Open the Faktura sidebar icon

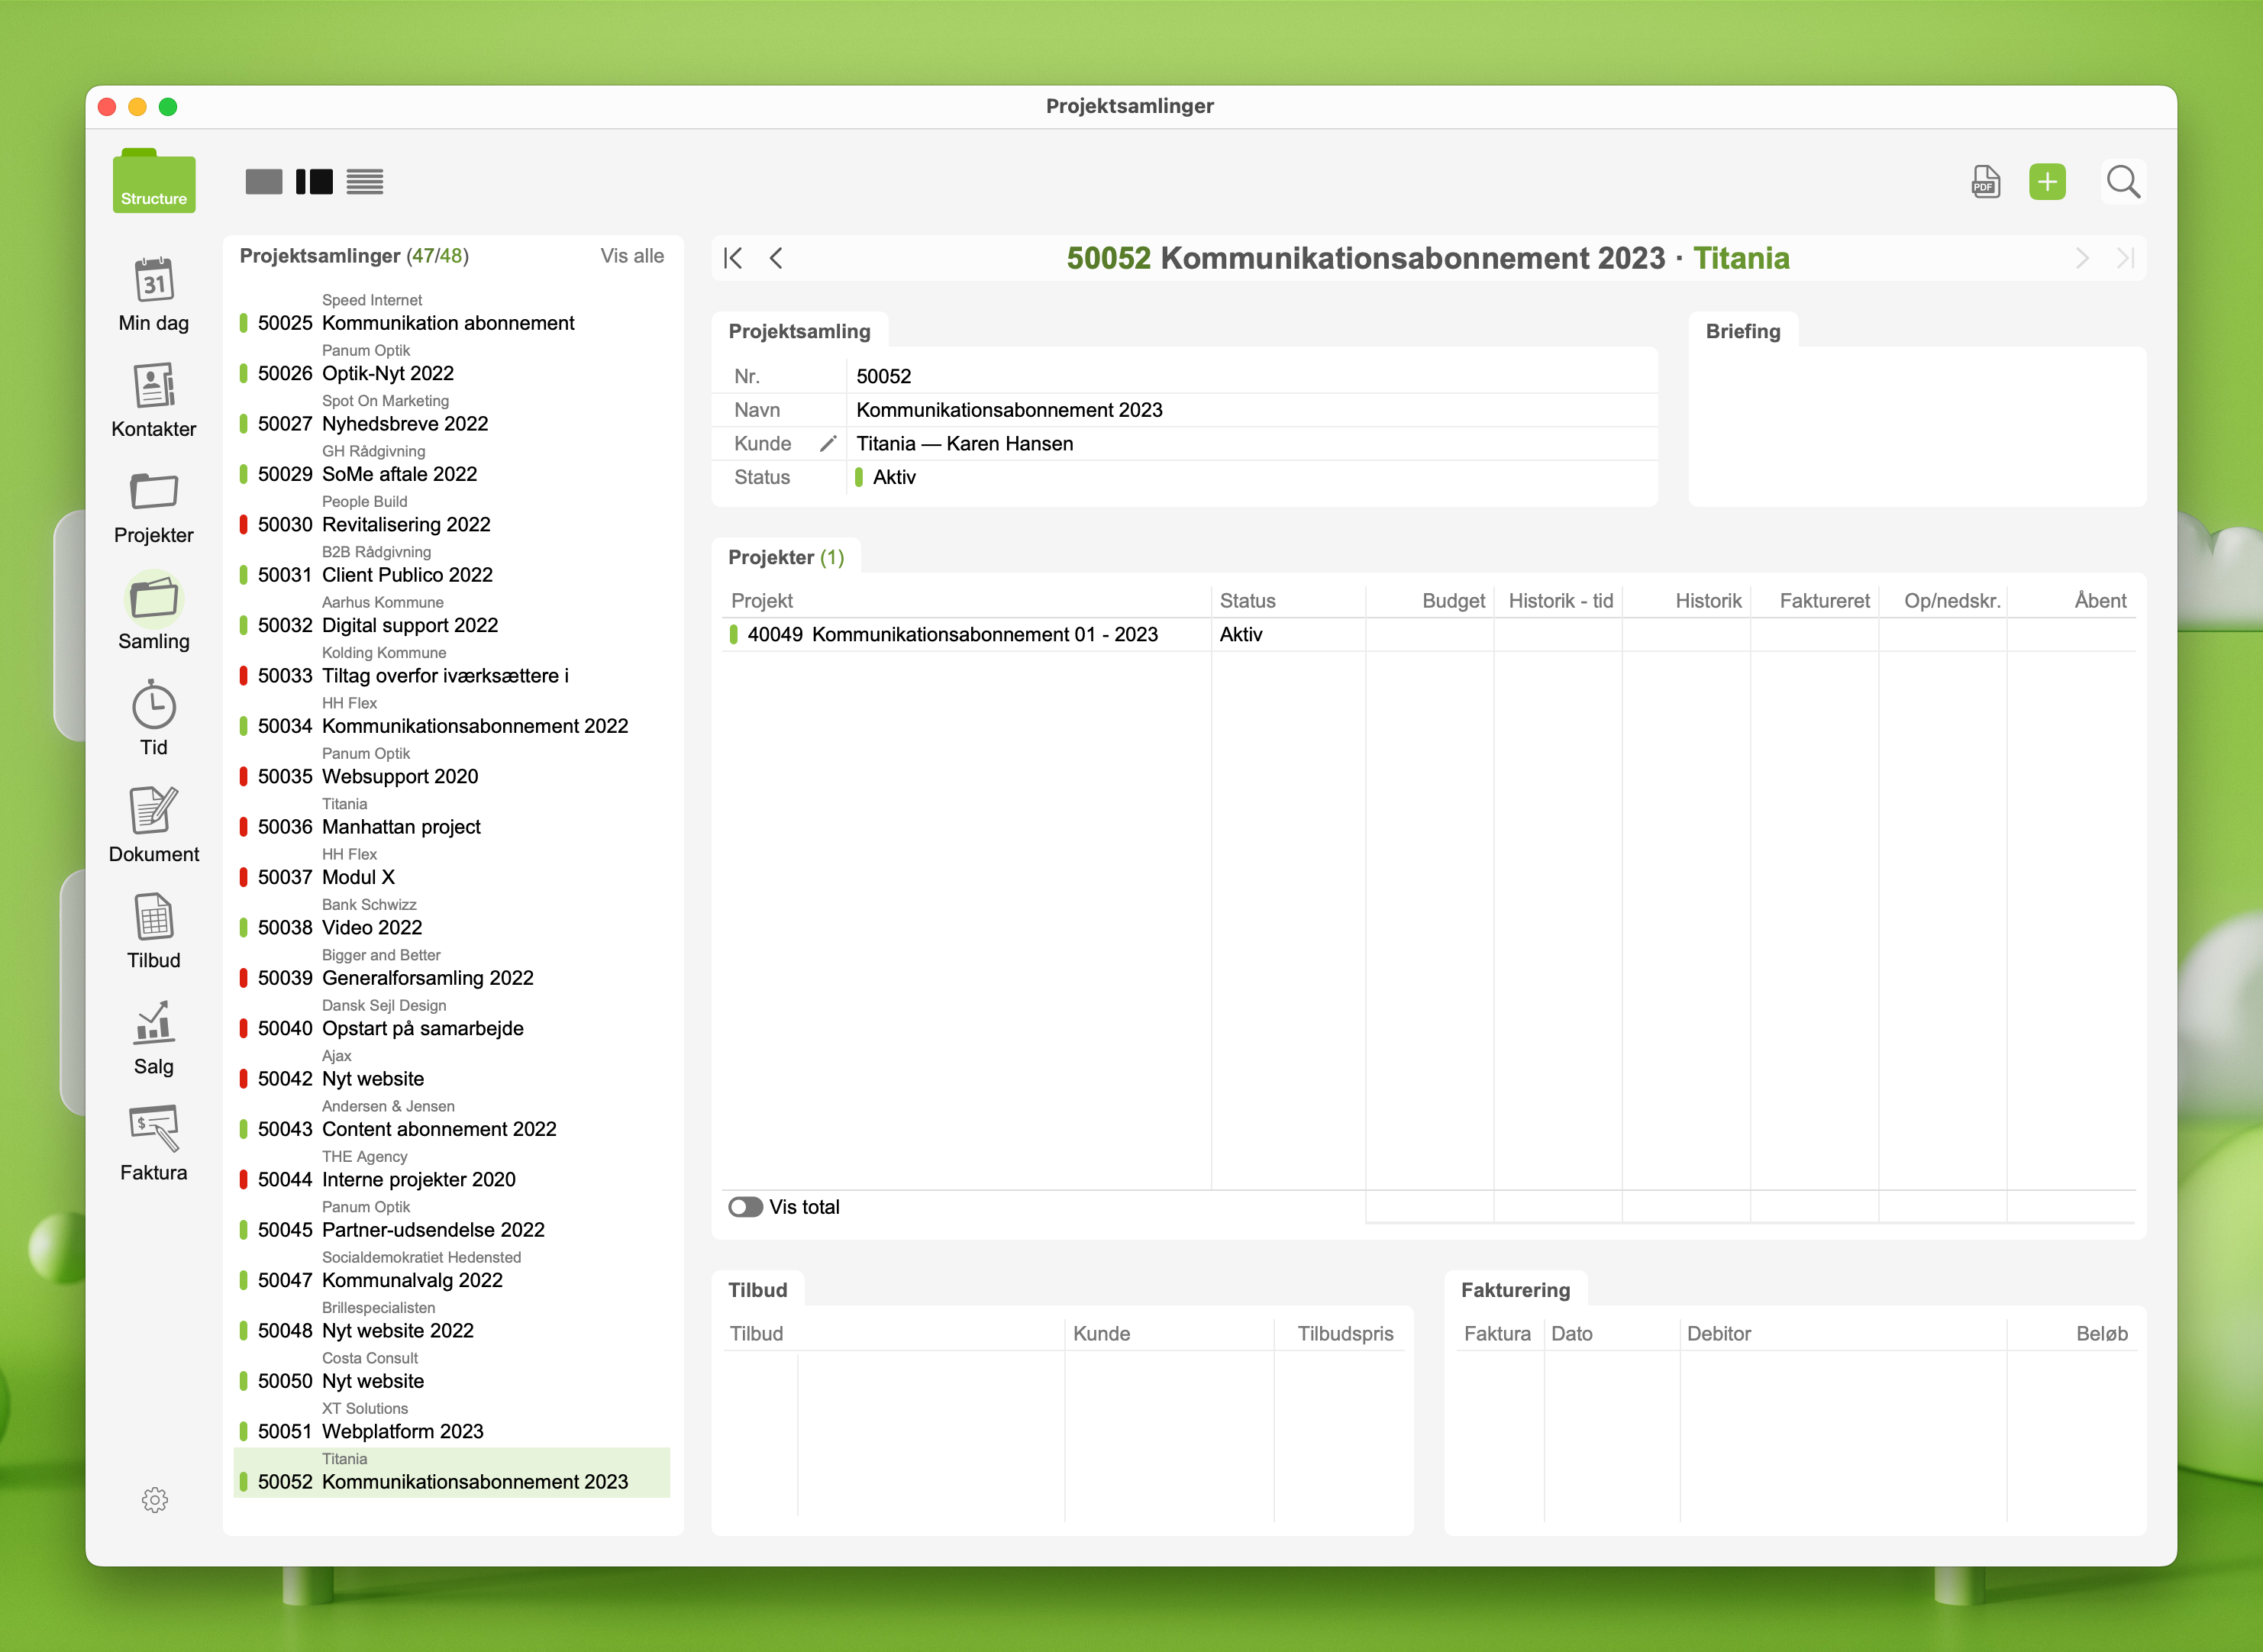click(154, 1130)
